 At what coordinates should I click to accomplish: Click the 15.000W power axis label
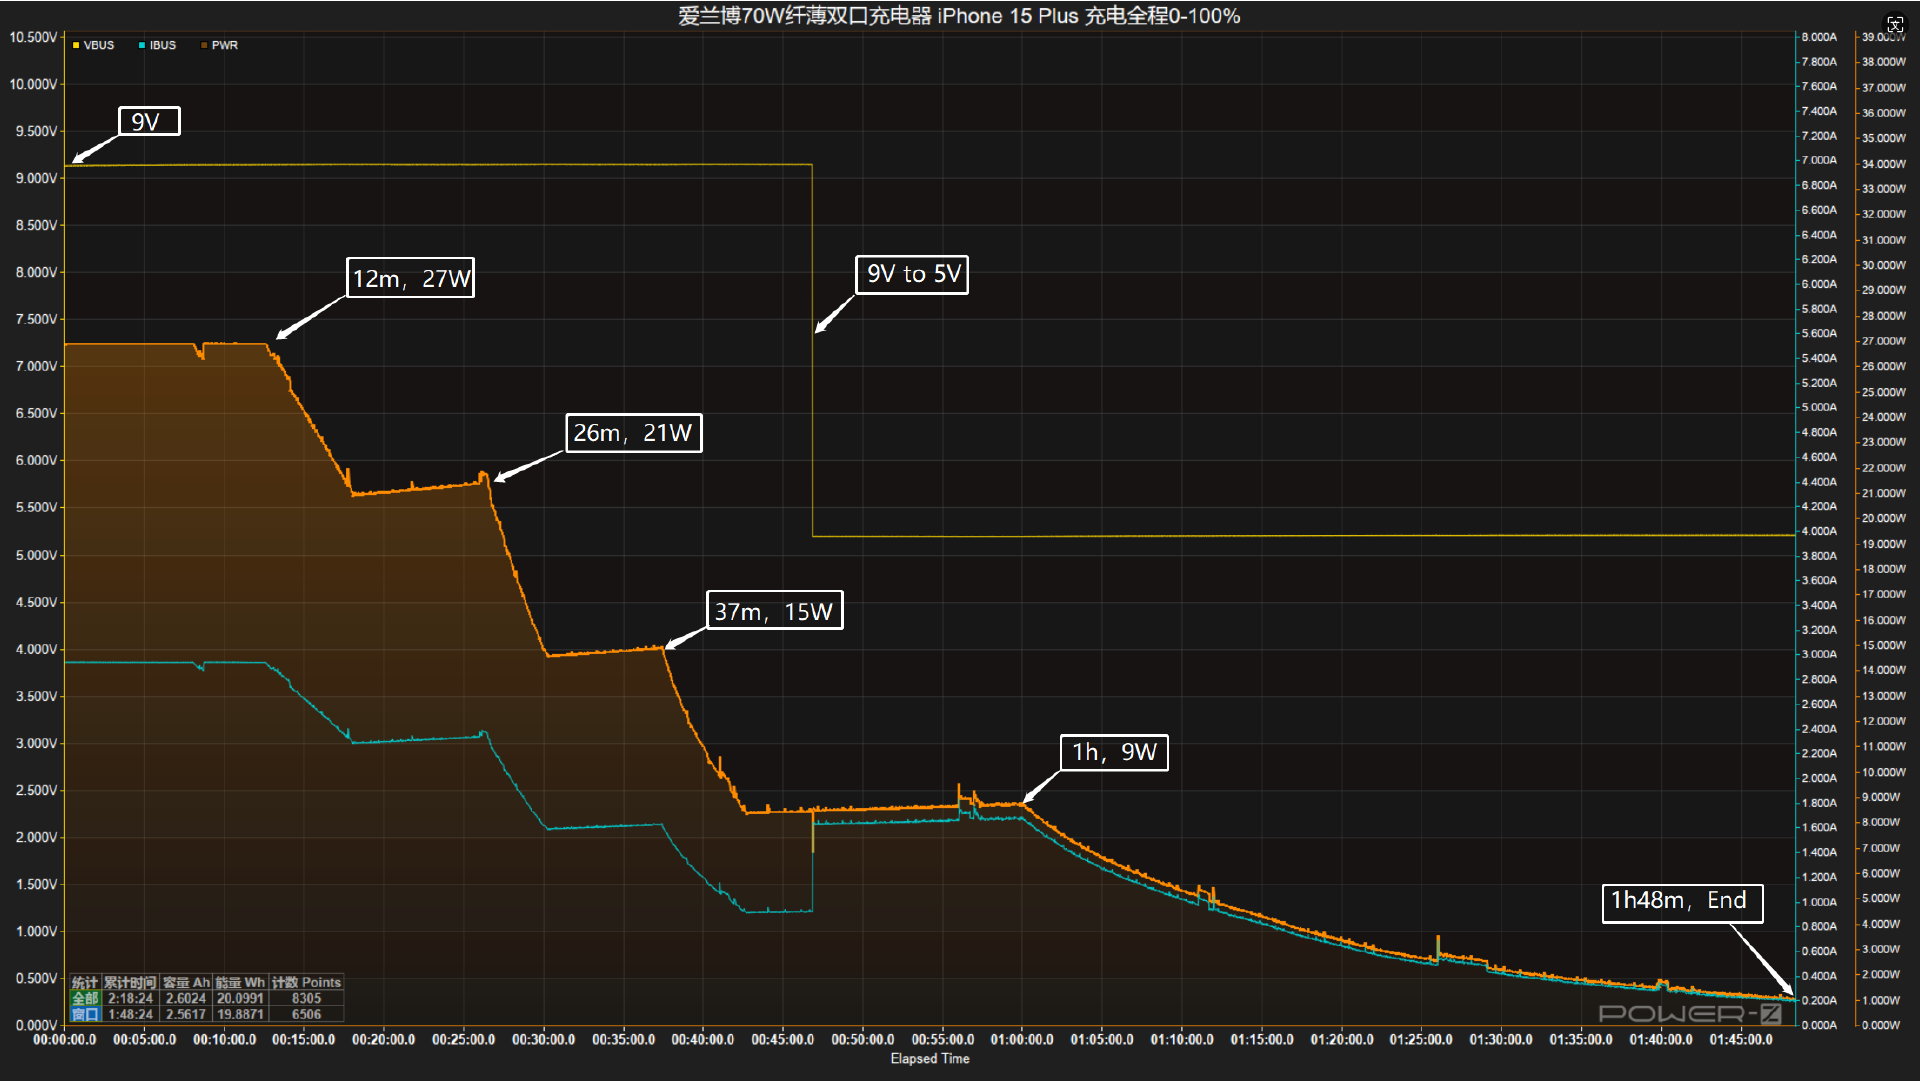[x=1884, y=645]
